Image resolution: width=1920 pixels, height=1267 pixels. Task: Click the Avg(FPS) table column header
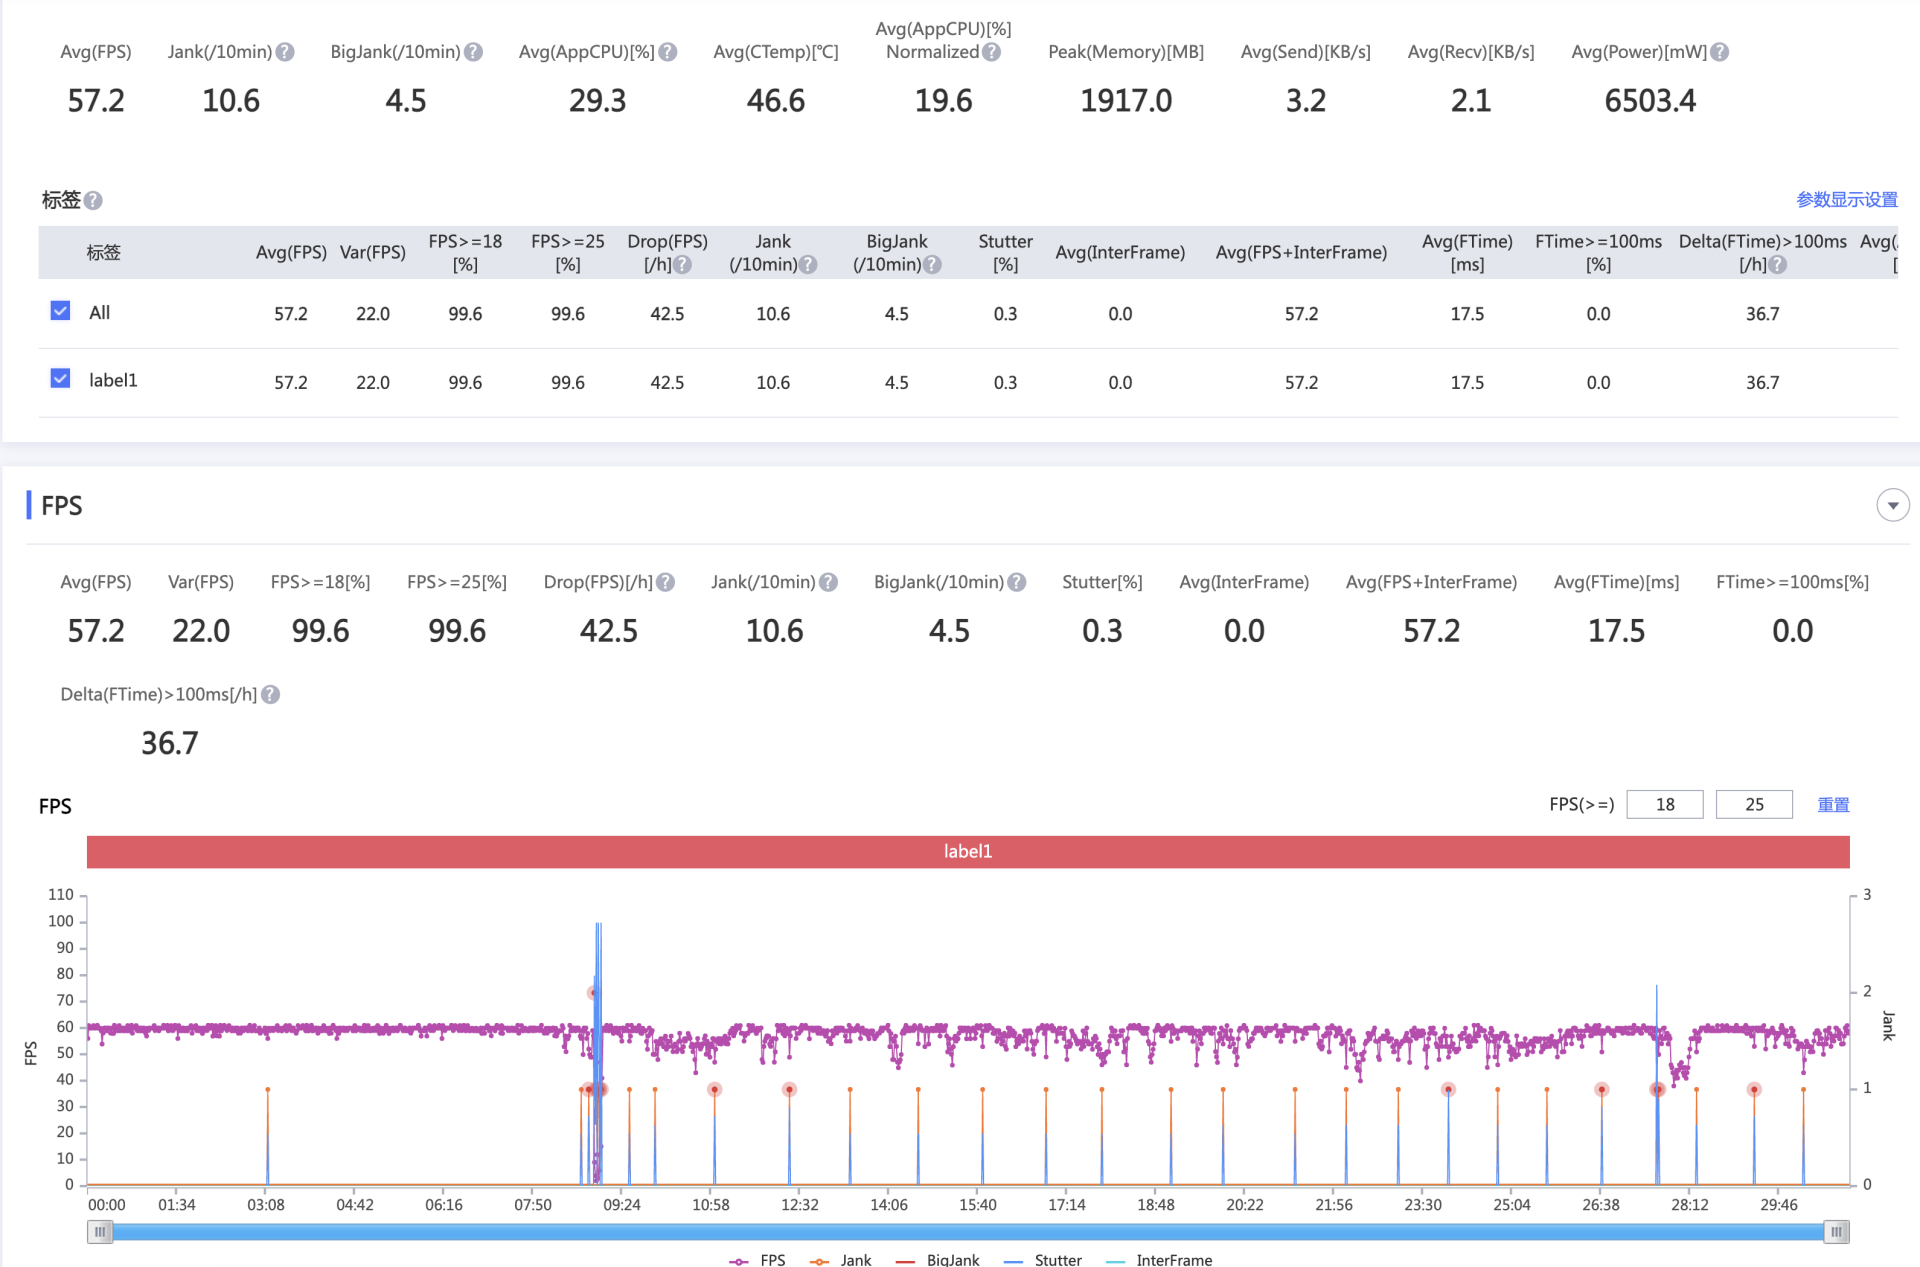click(291, 252)
